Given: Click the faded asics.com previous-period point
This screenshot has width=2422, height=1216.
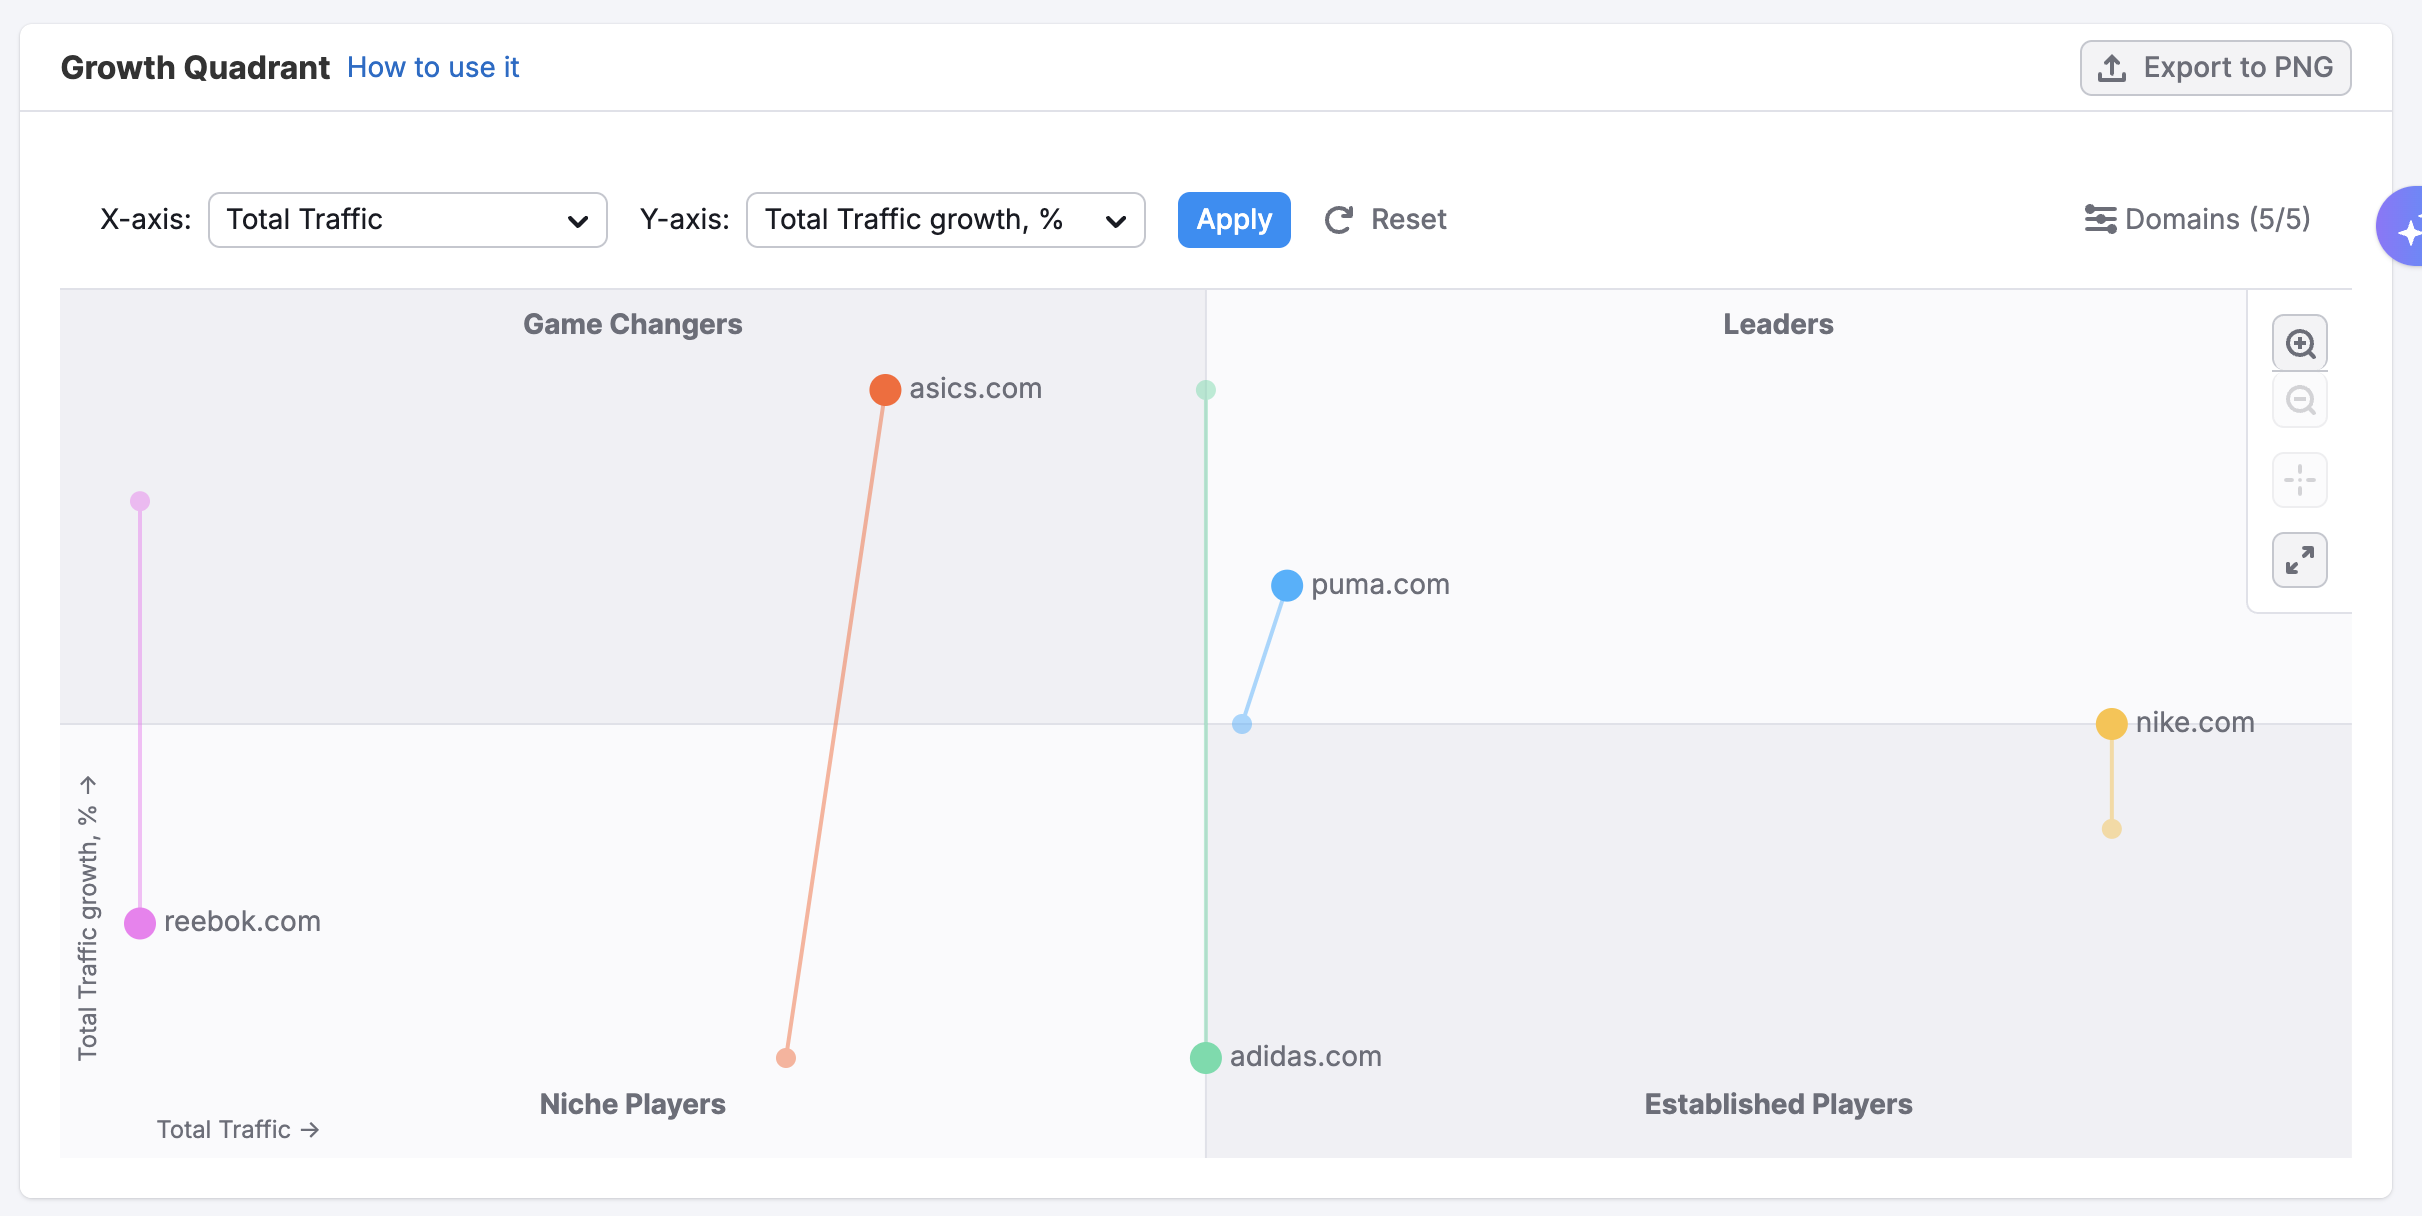Looking at the screenshot, I should pyautogui.click(x=786, y=1058).
